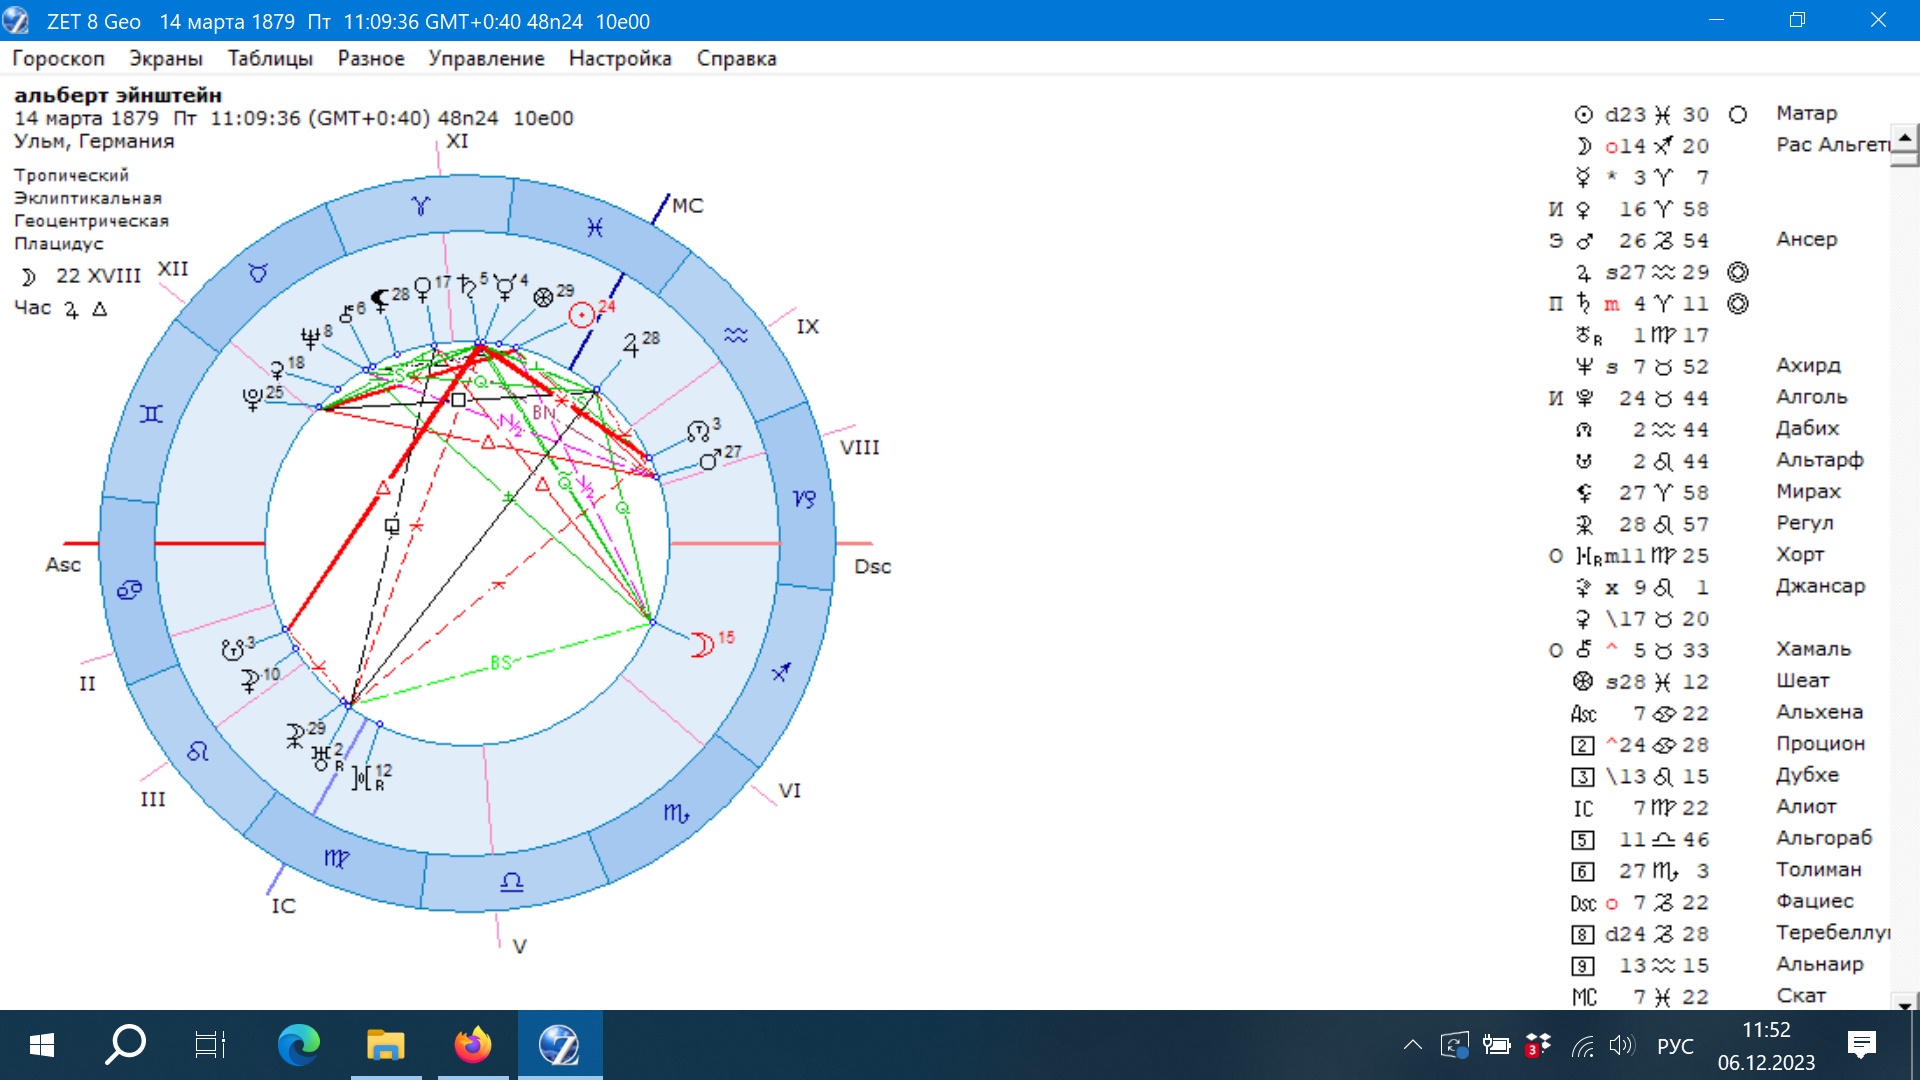Click the red Moon crescent in chart

click(703, 645)
